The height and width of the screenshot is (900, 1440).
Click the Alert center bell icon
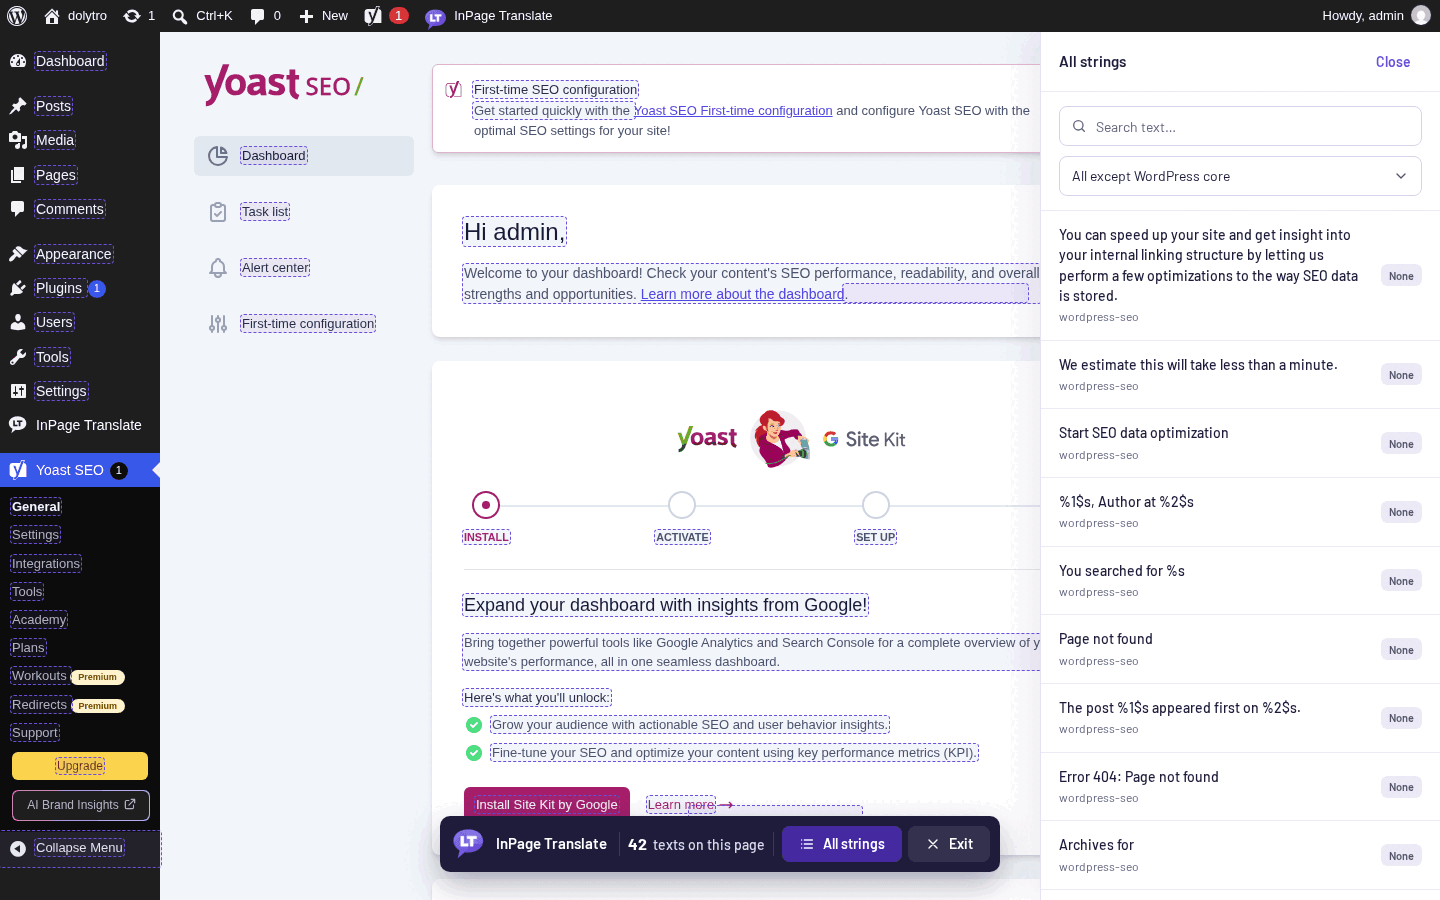click(218, 268)
